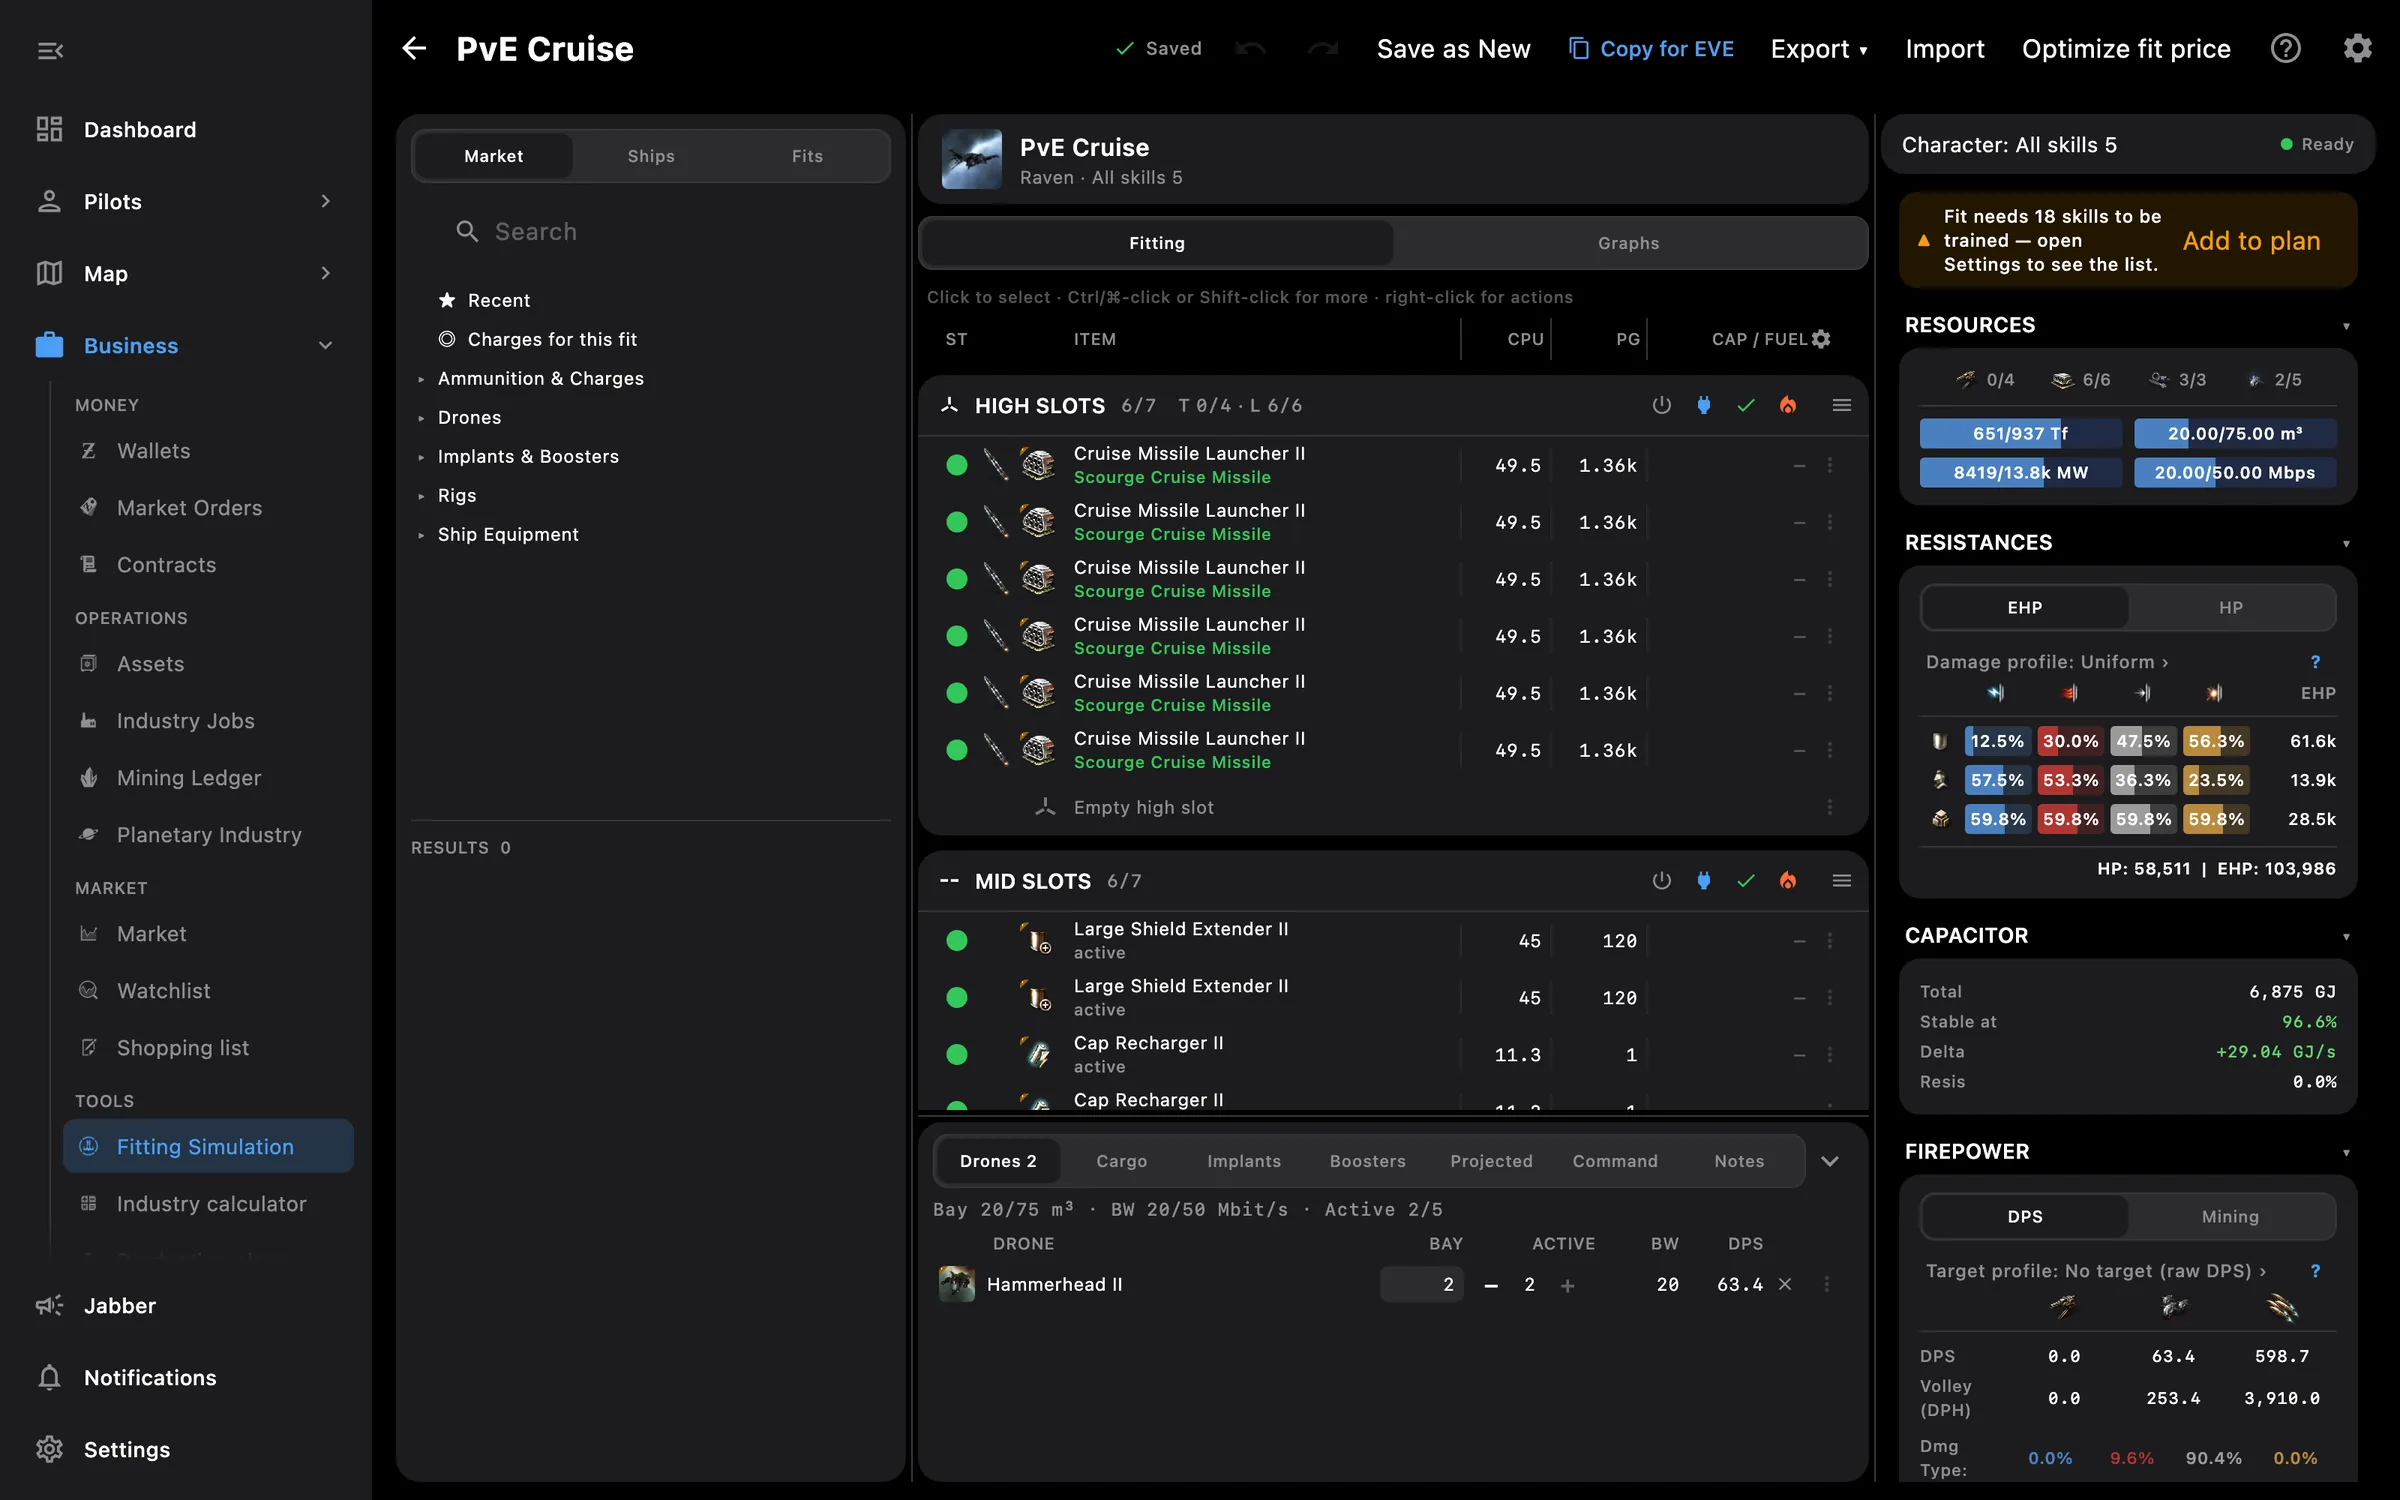Click the market Search field
This screenshot has height=1500, width=2400.
[651, 231]
